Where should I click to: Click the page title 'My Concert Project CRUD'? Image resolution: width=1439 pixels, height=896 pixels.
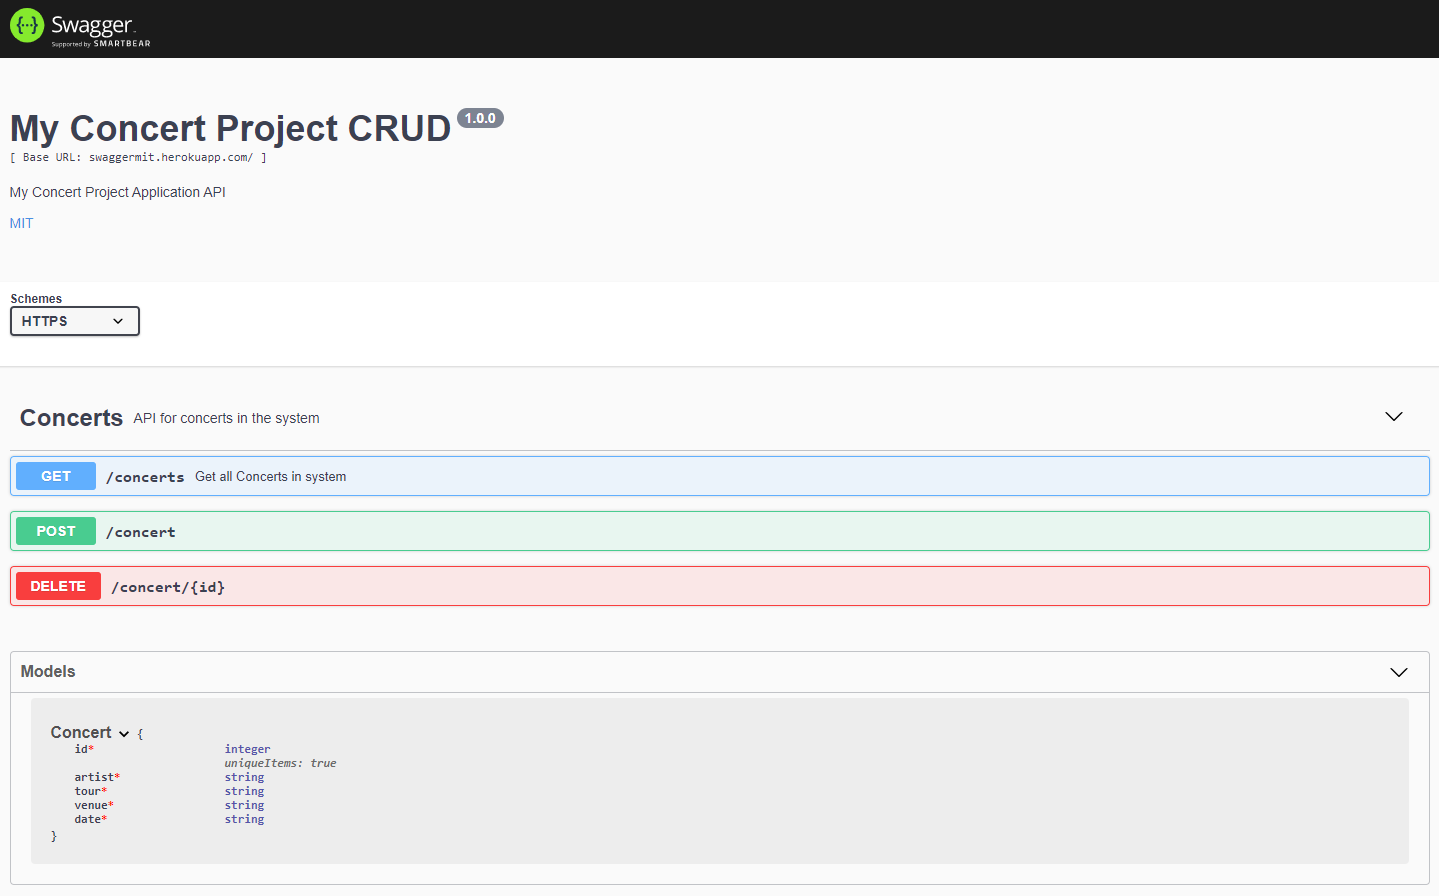click(230, 128)
